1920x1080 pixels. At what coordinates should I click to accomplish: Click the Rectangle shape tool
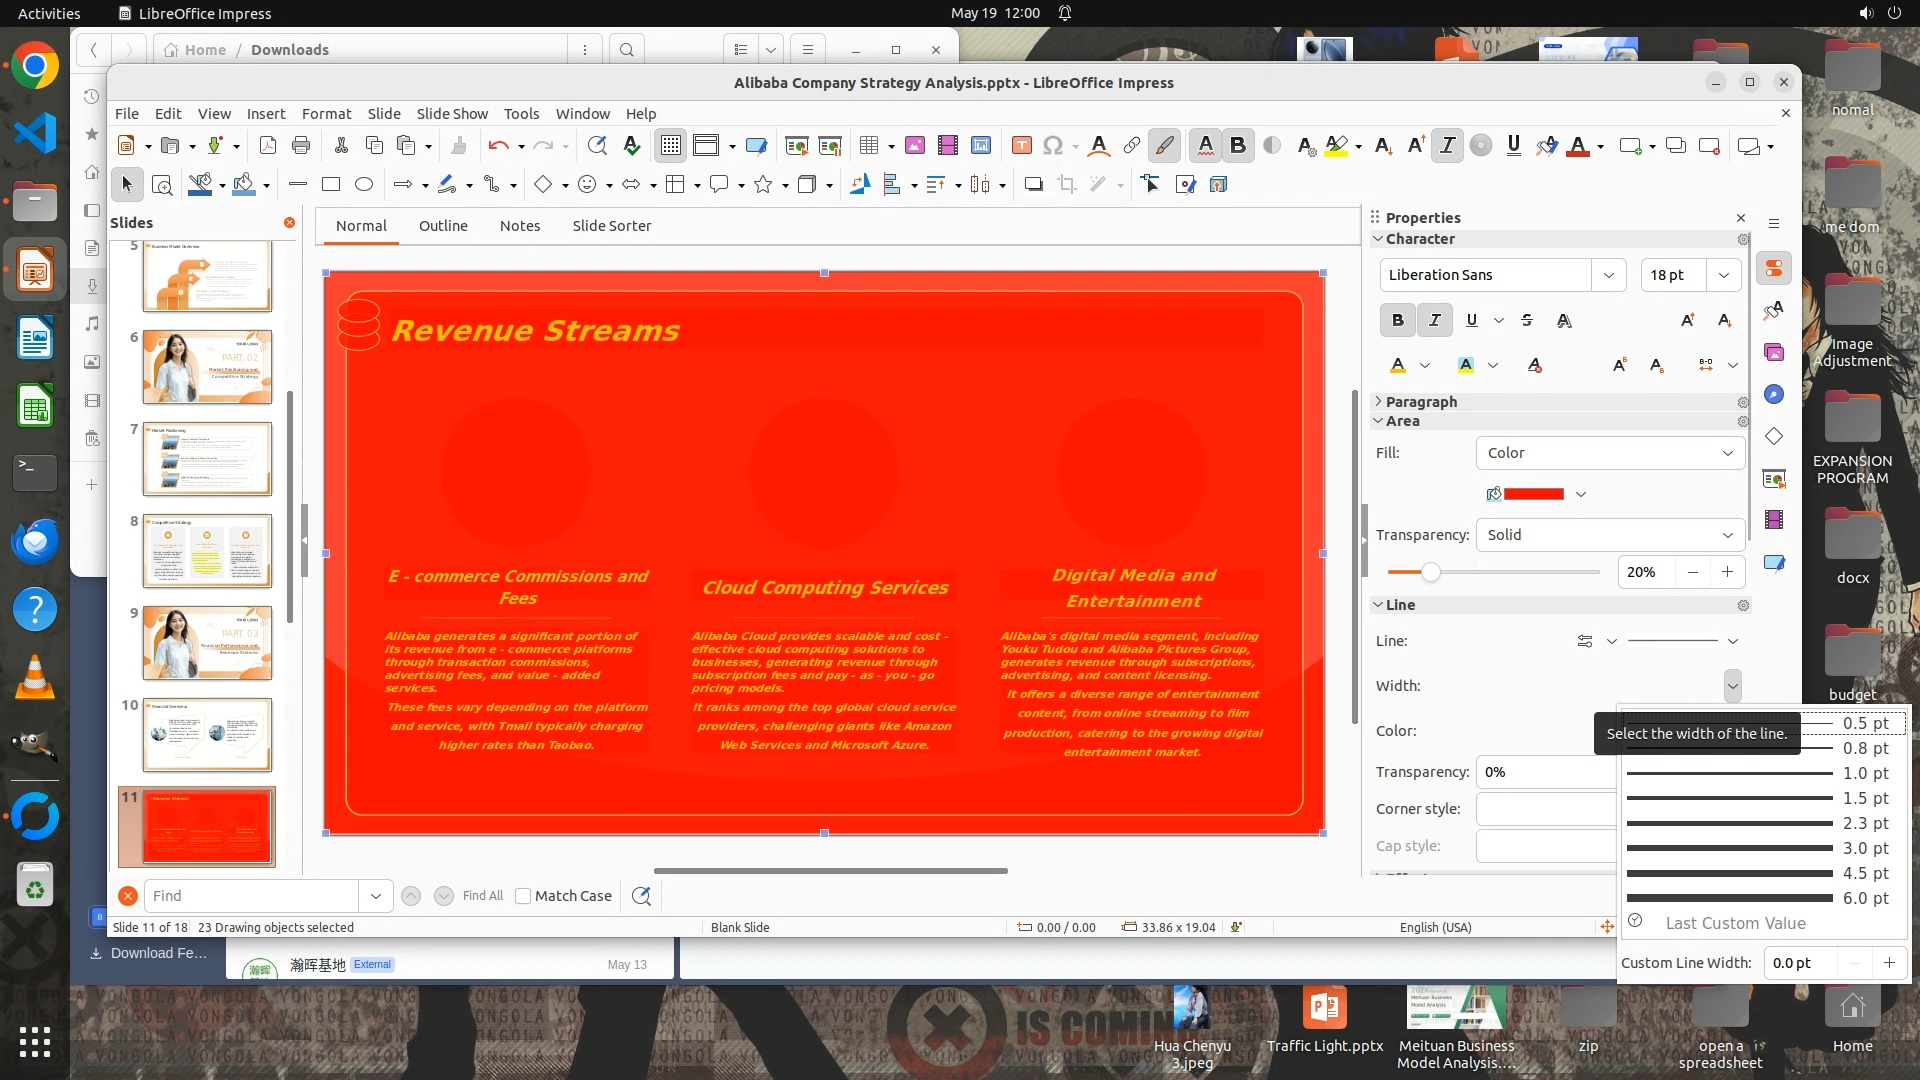[x=331, y=184]
